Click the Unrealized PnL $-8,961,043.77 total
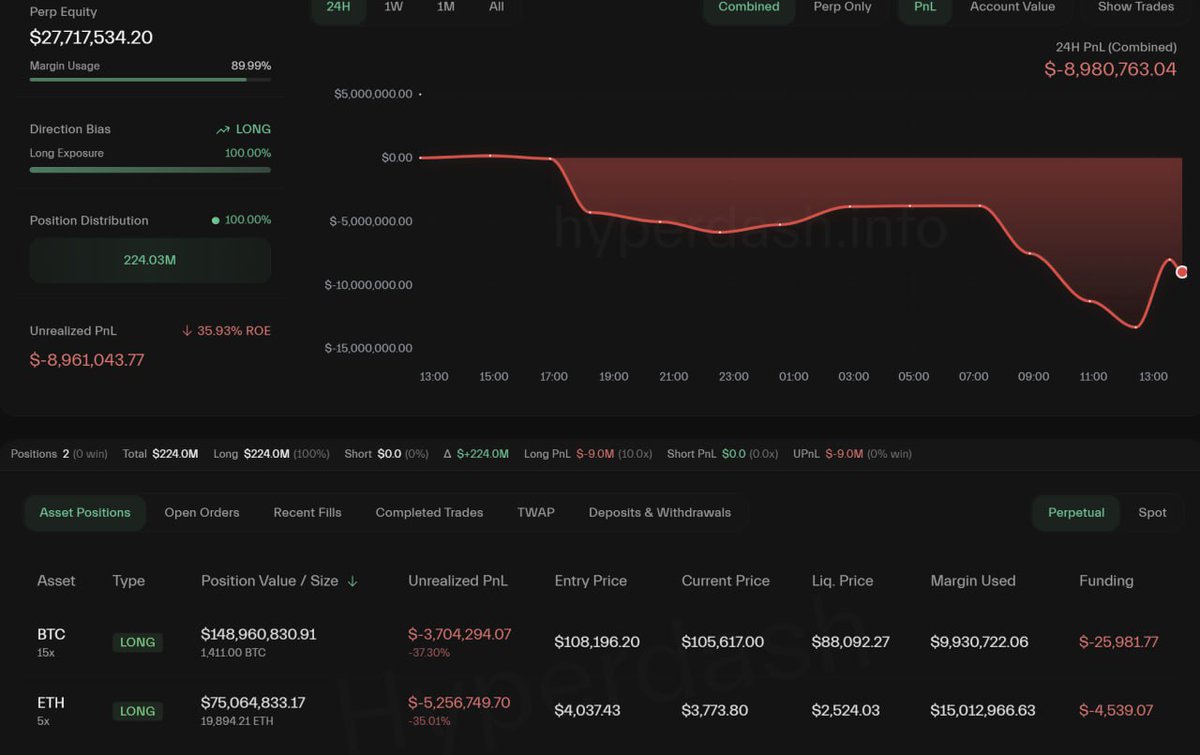 (87, 360)
